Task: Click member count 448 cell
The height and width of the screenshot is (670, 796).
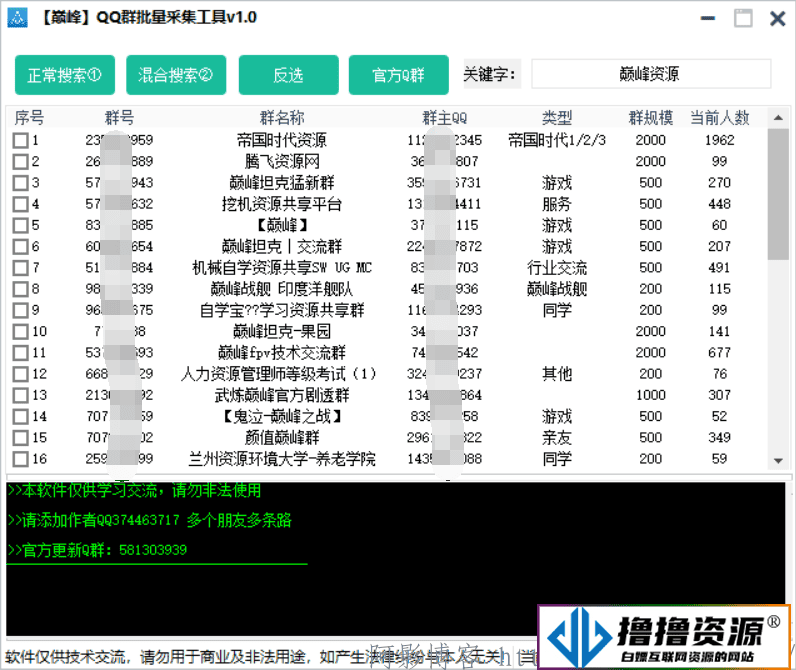Action: [x=719, y=204]
